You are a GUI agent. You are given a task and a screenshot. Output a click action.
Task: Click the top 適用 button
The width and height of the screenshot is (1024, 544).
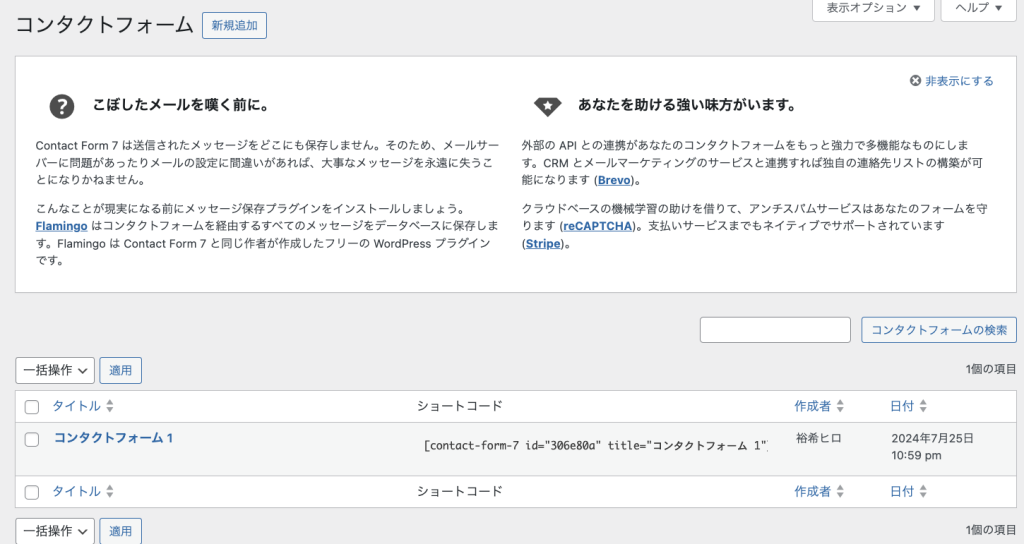[x=120, y=370]
